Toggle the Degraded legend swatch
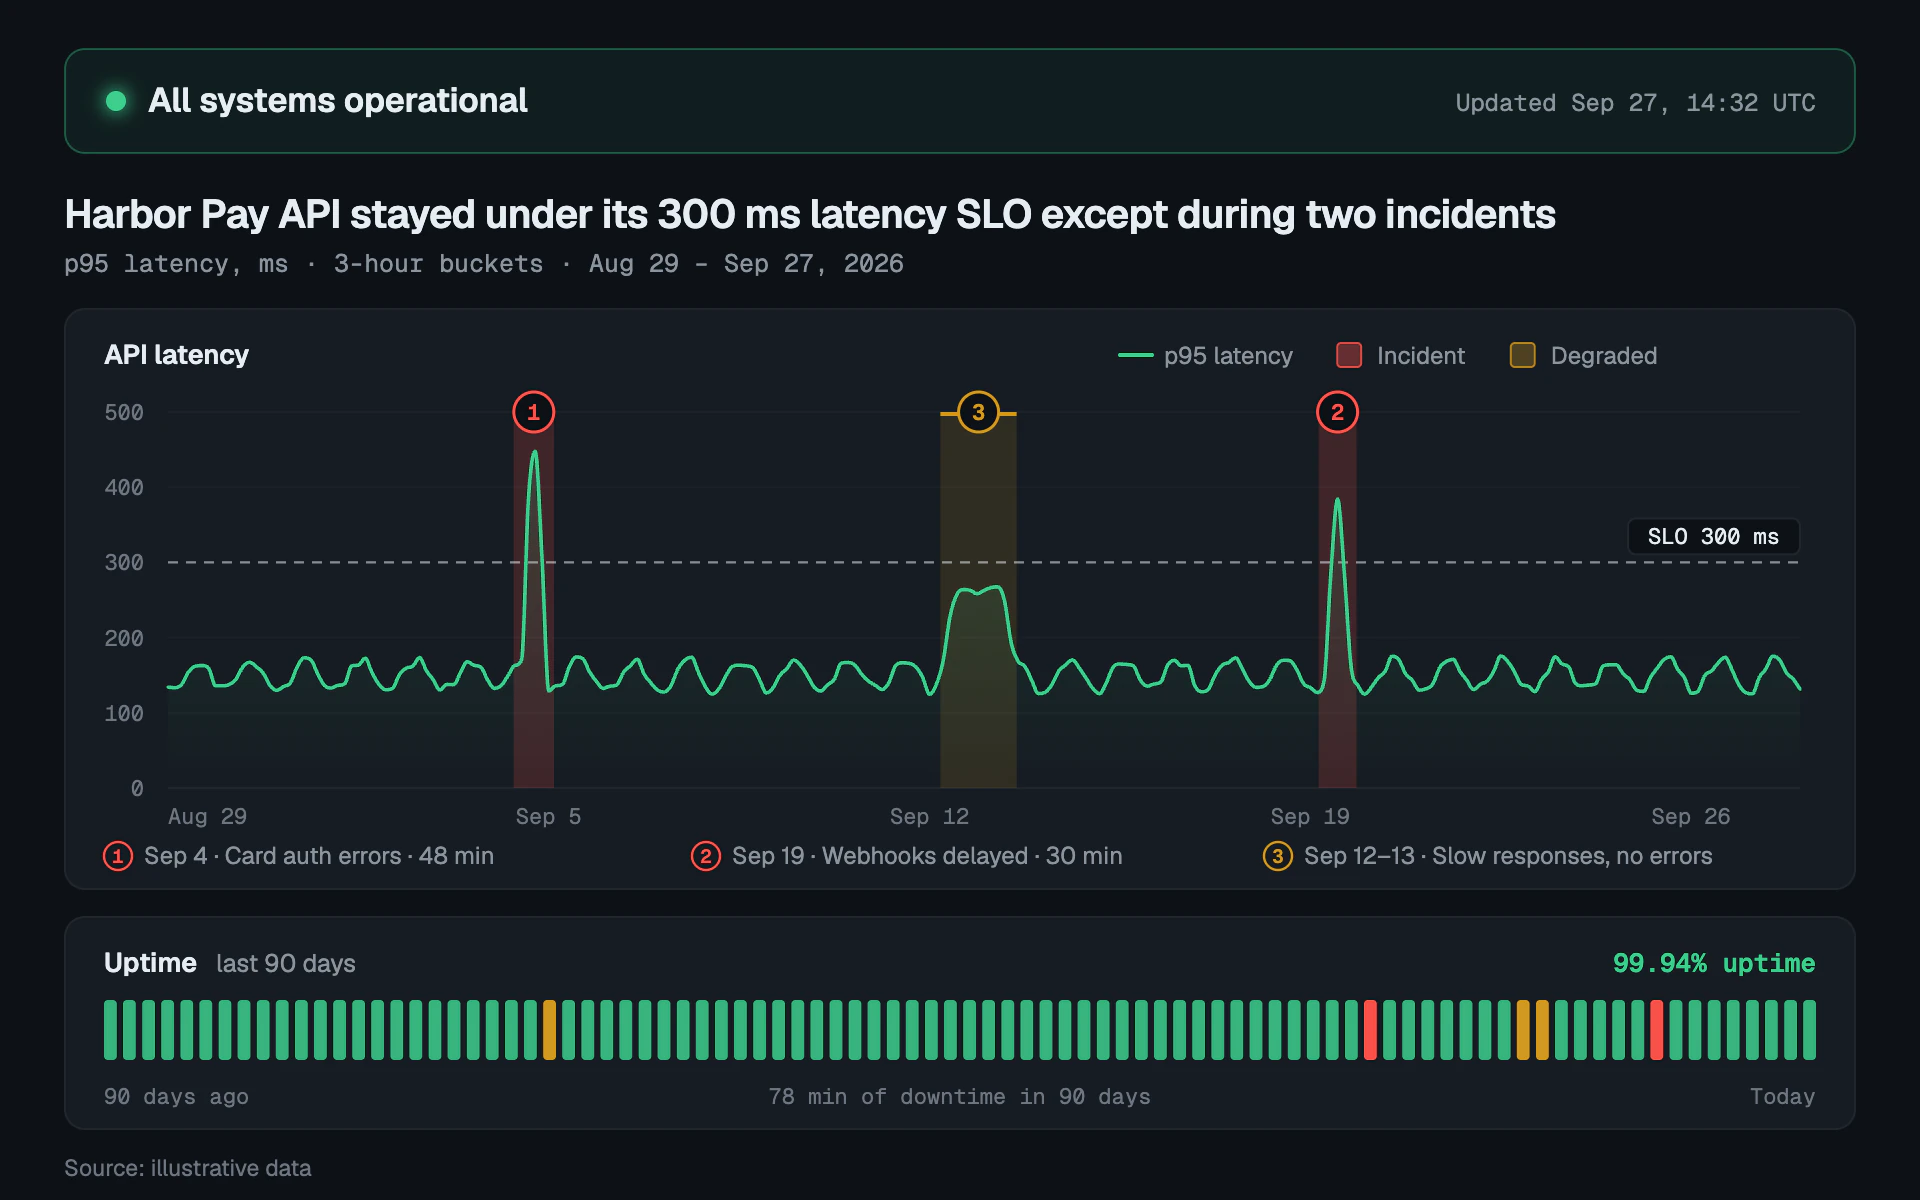Viewport: 1920px width, 1200px height. click(x=1522, y=355)
